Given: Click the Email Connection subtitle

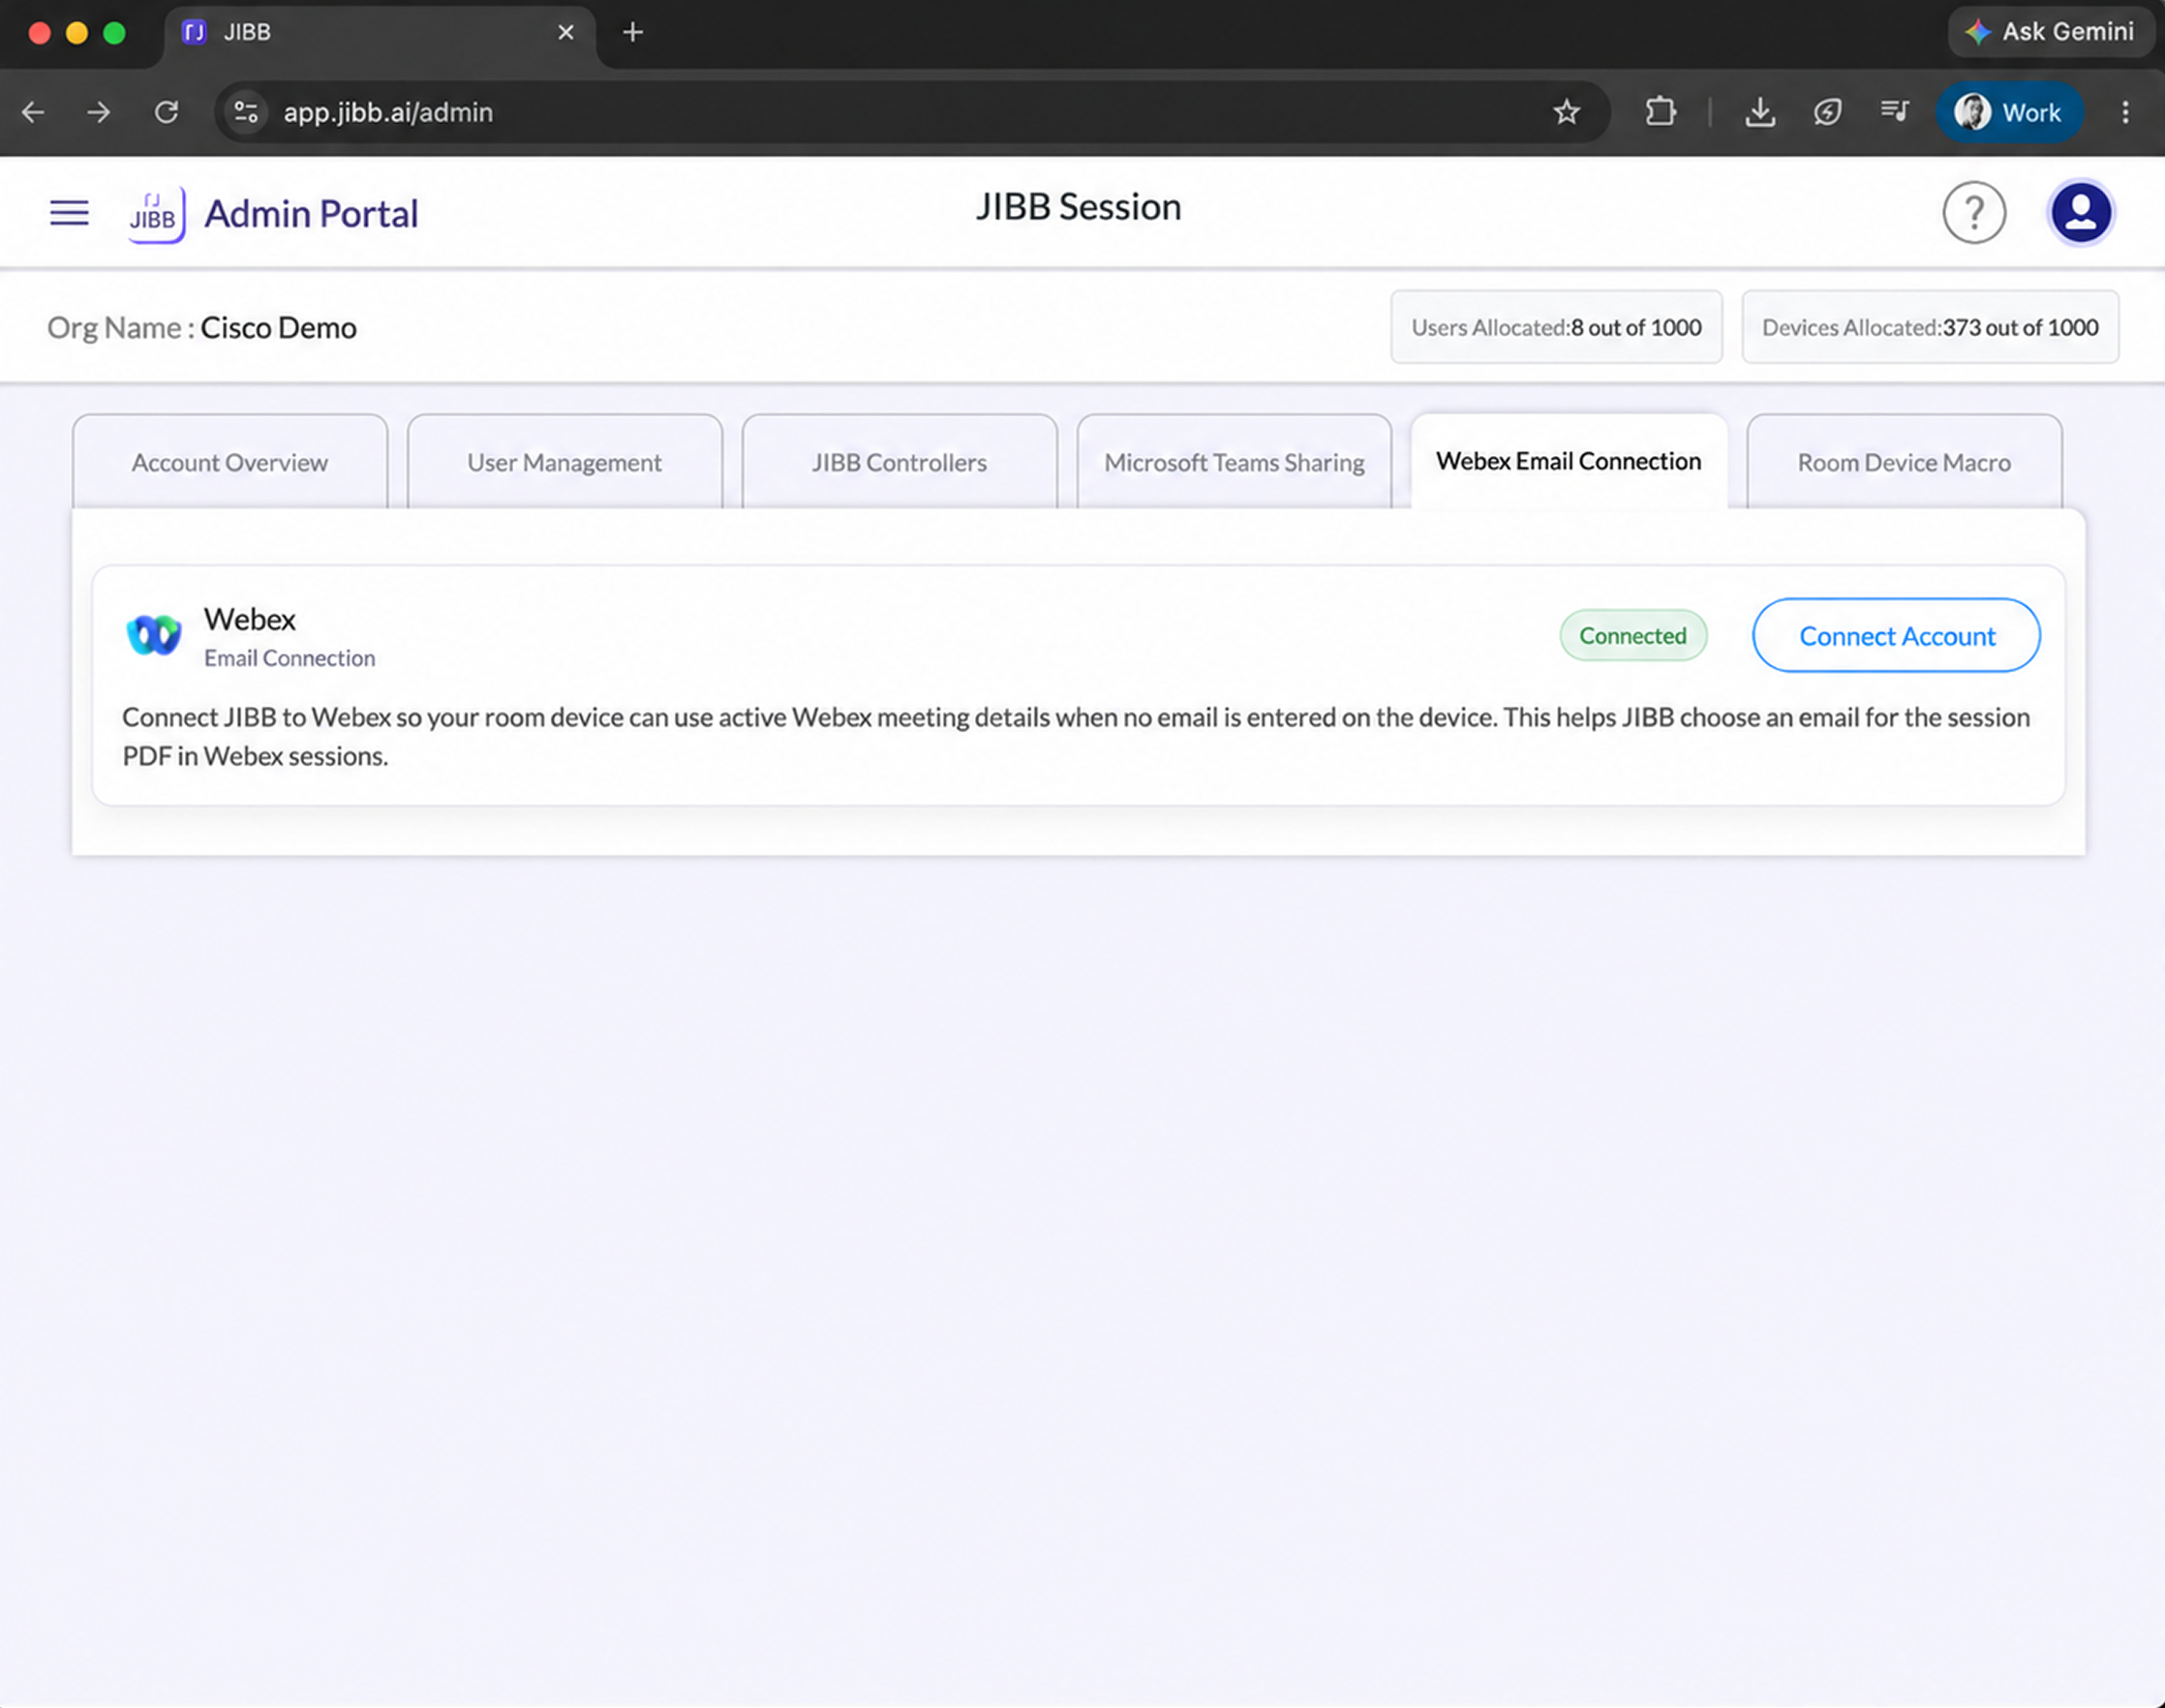Looking at the screenshot, I should point(290,658).
